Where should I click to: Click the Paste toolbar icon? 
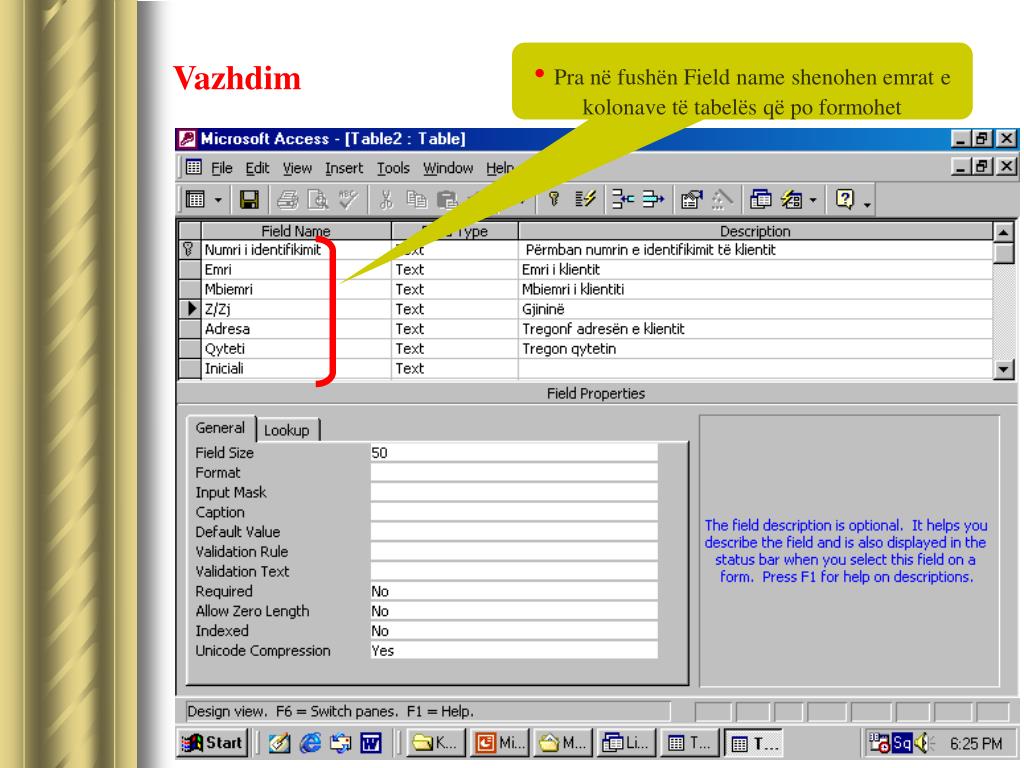pos(447,199)
